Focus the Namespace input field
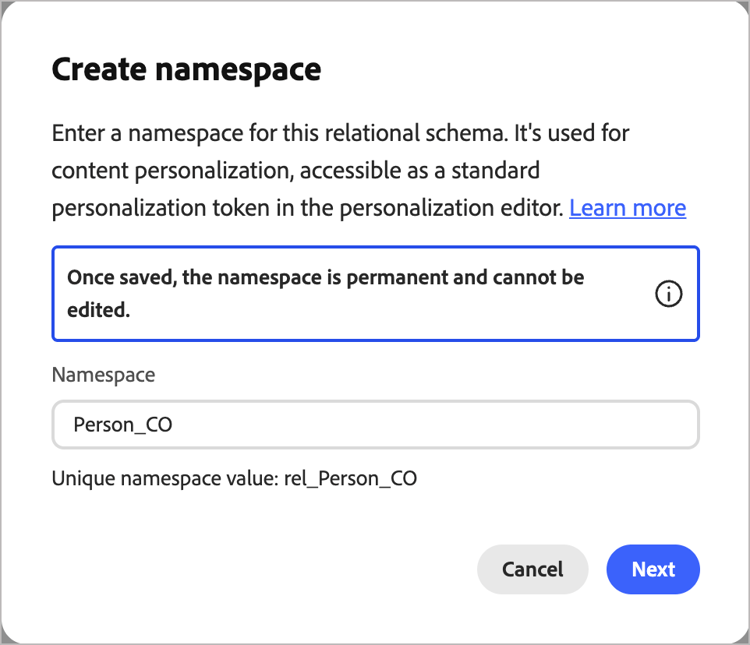The height and width of the screenshot is (645, 750). click(375, 425)
